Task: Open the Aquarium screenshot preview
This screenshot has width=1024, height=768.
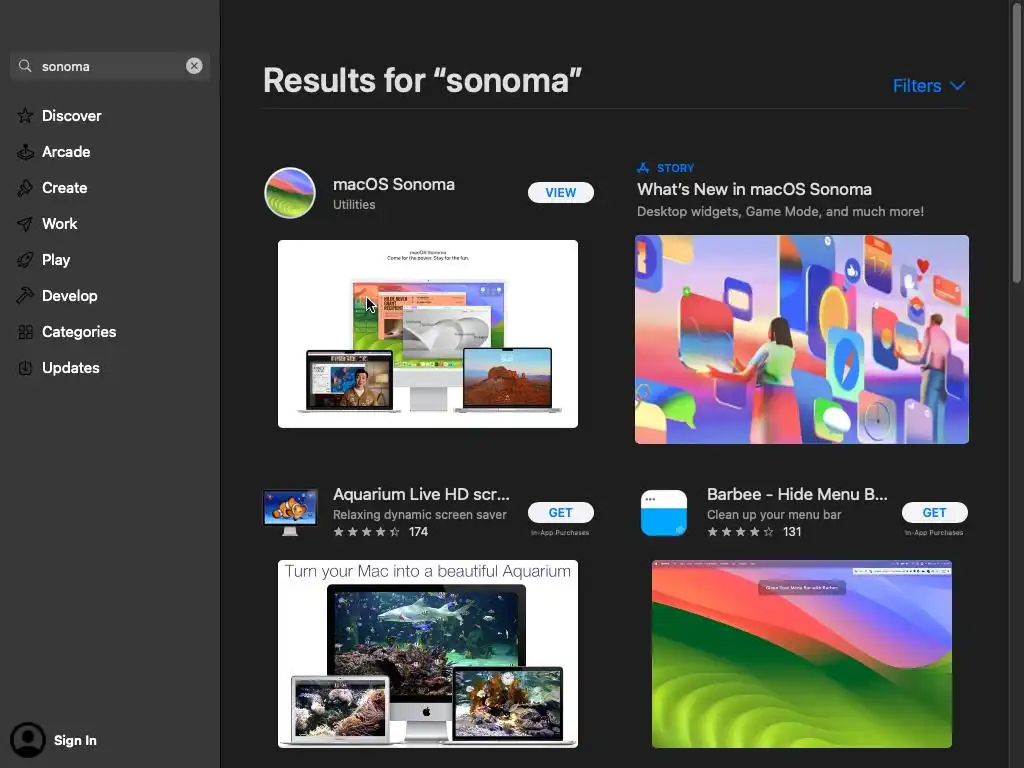Action: pyautogui.click(x=428, y=654)
